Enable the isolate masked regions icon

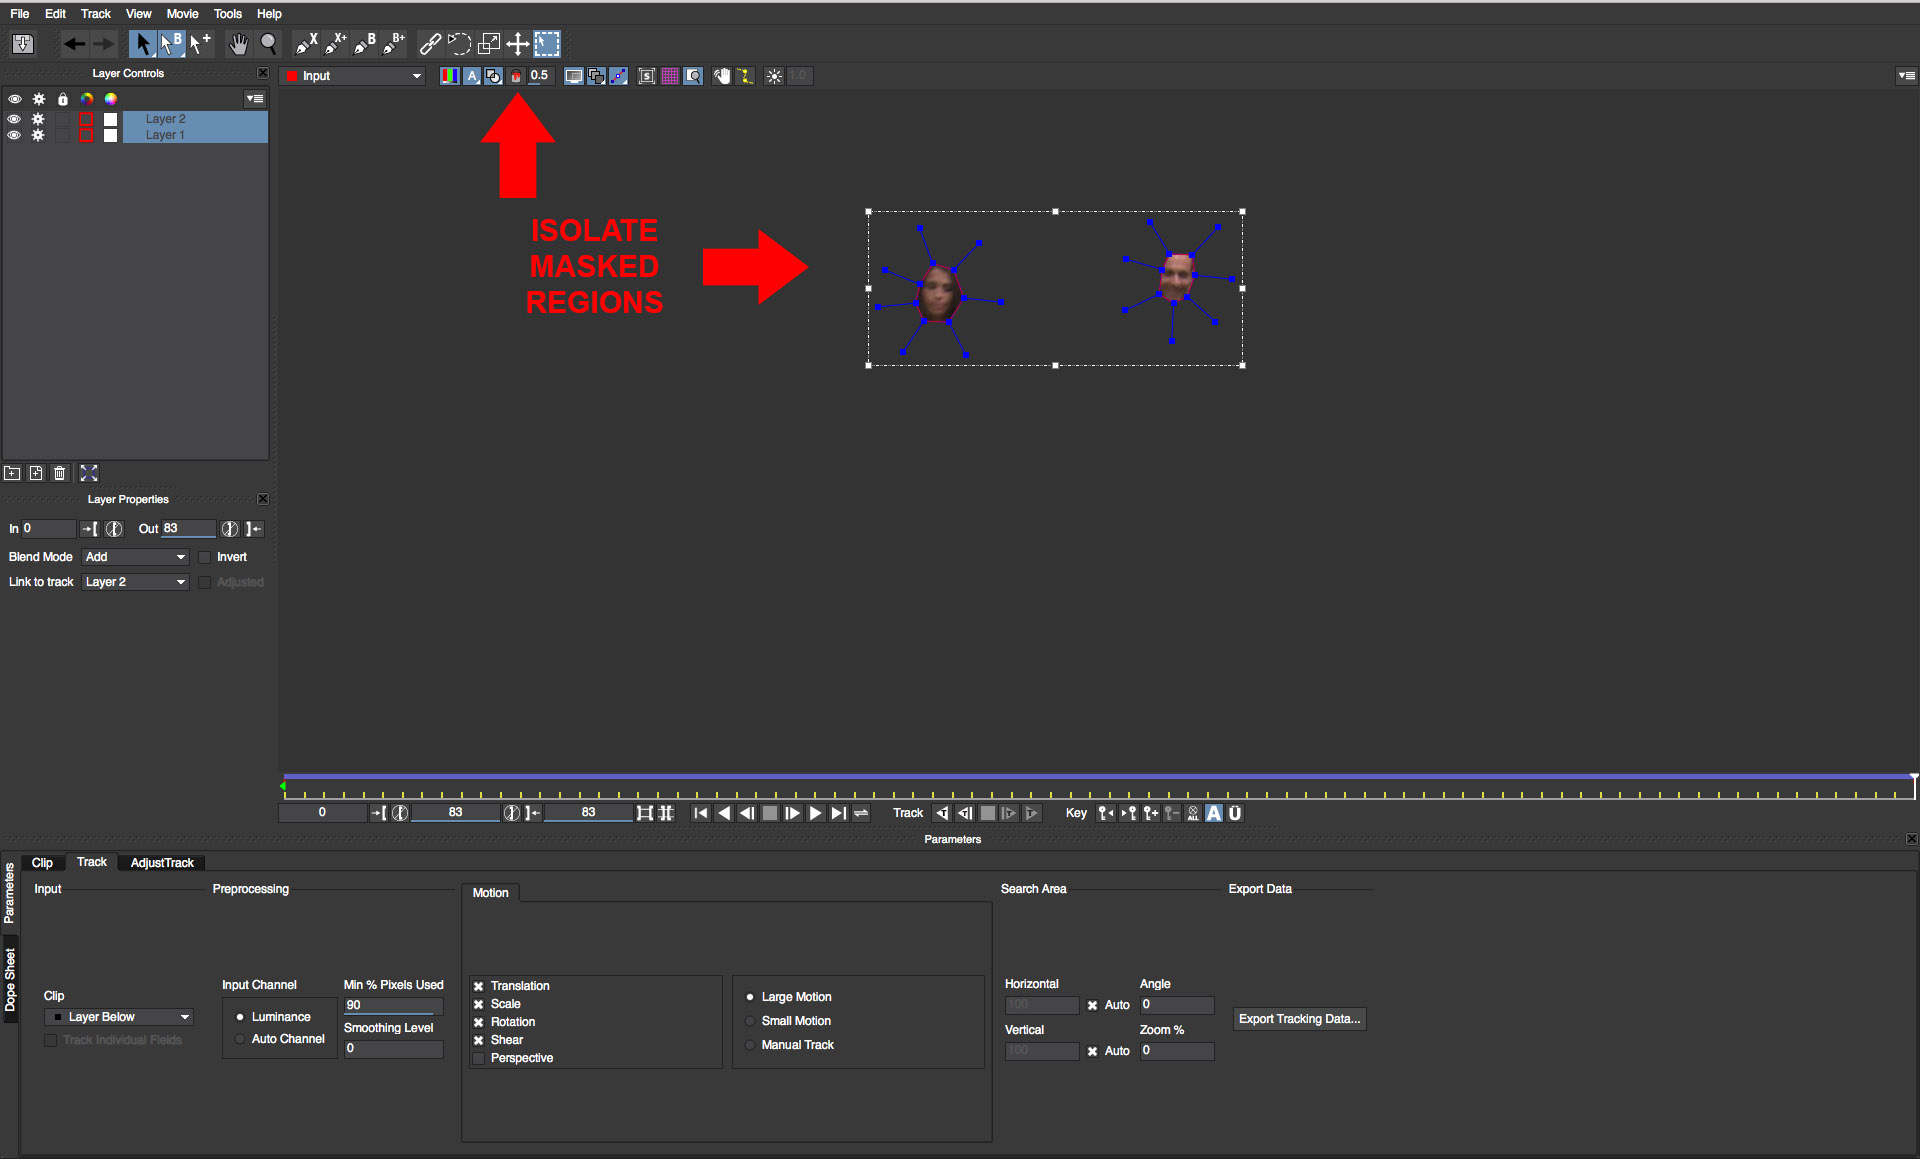click(516, 75)
